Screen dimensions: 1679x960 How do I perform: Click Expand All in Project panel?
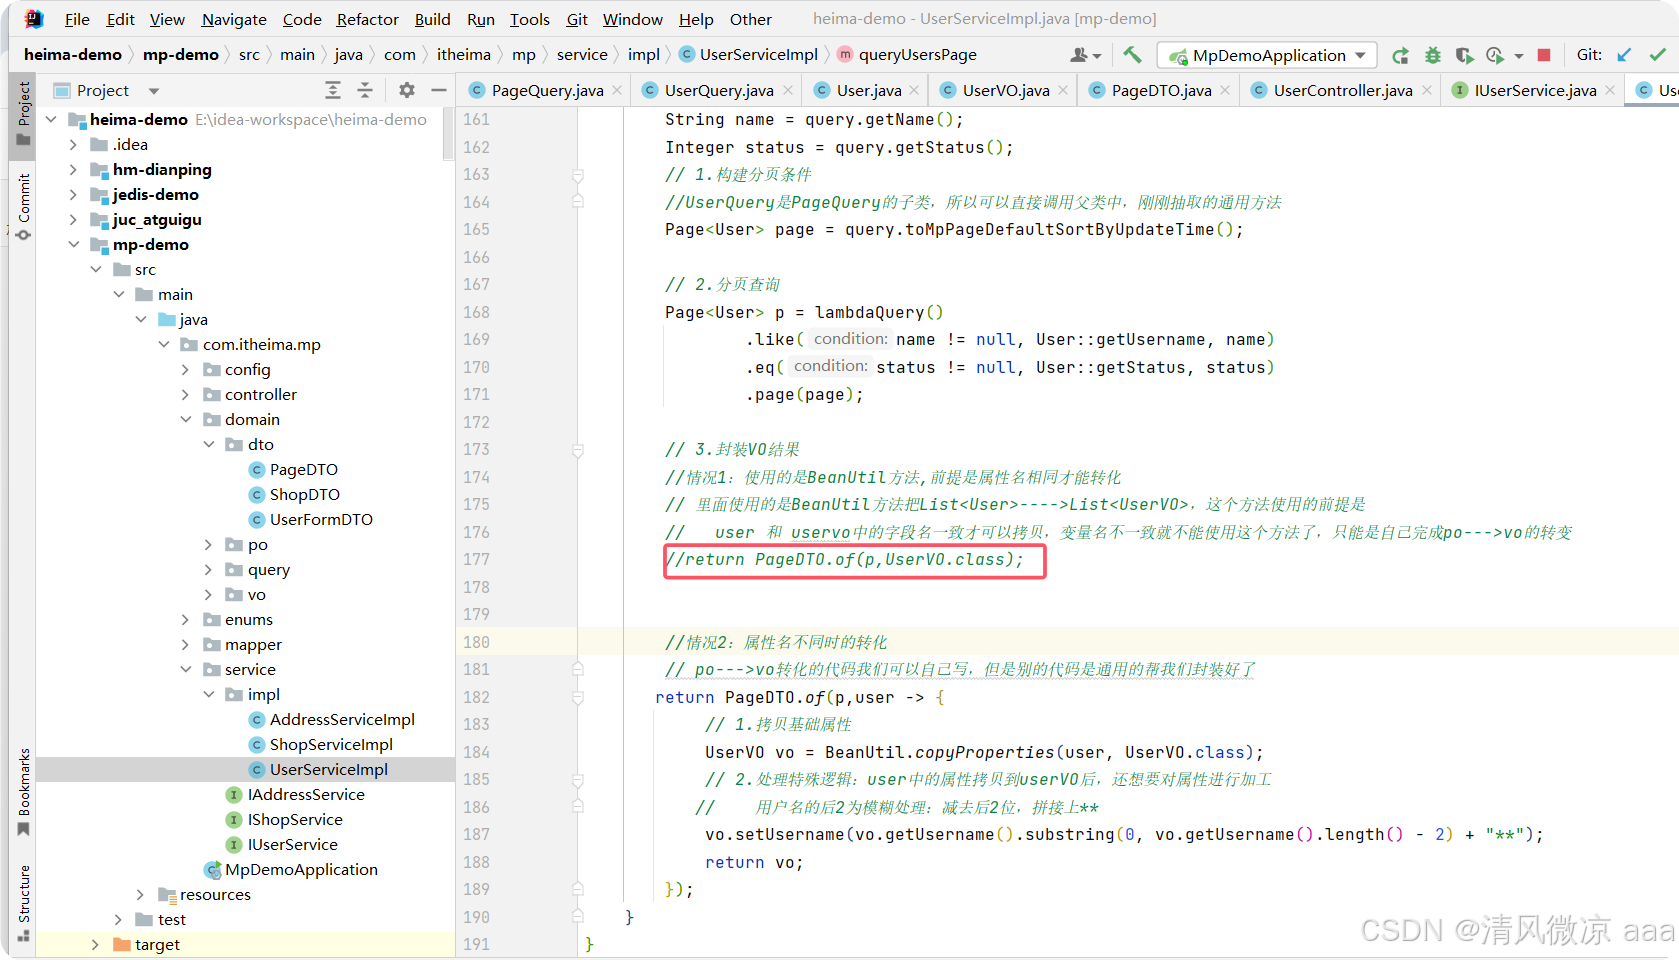pos(333,90)
